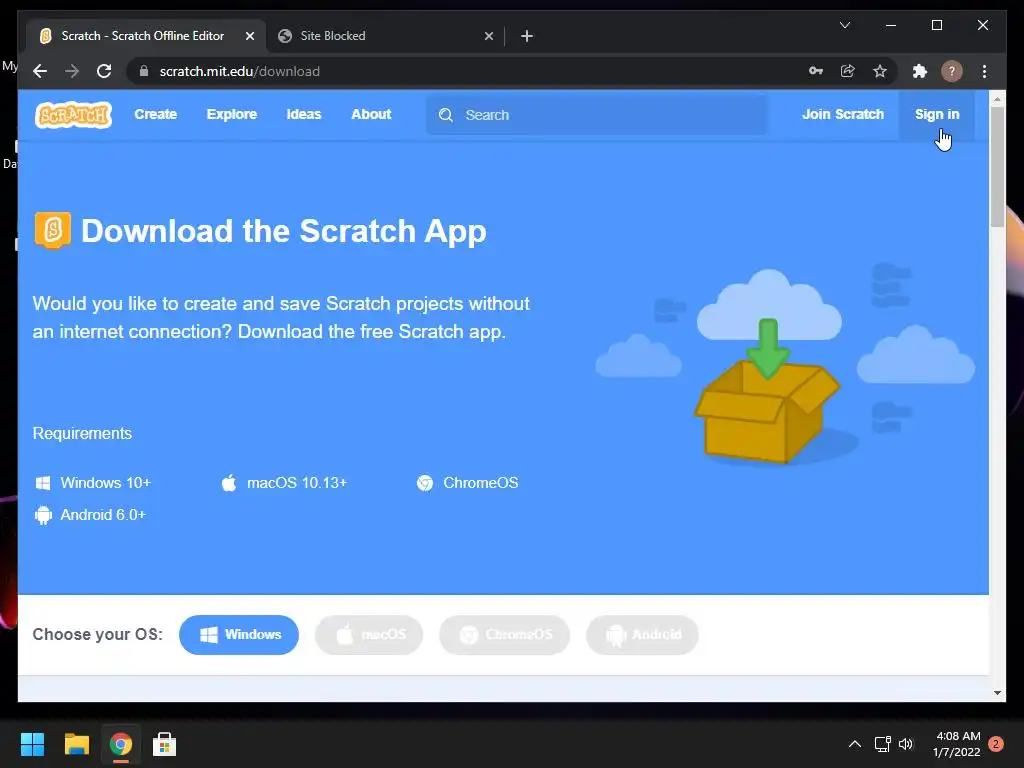Screen dimensions: 1024x768
Task: Open the Extensions puzzle icon
Action: (x=920, y=71)
